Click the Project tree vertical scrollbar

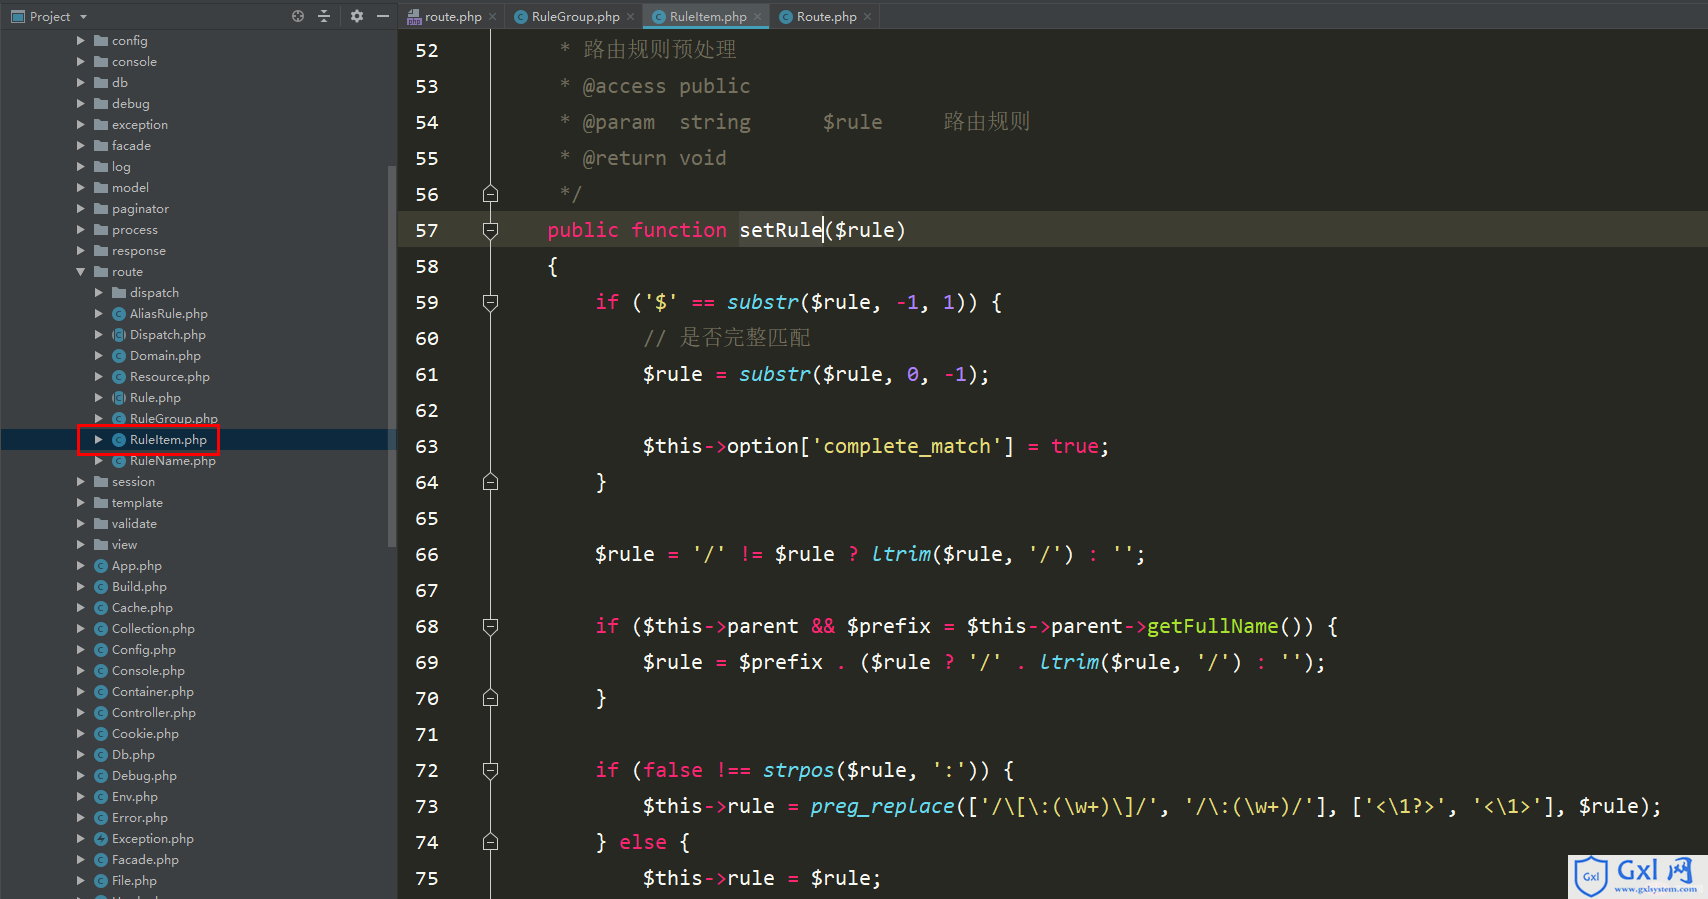(x=392, y=356)
